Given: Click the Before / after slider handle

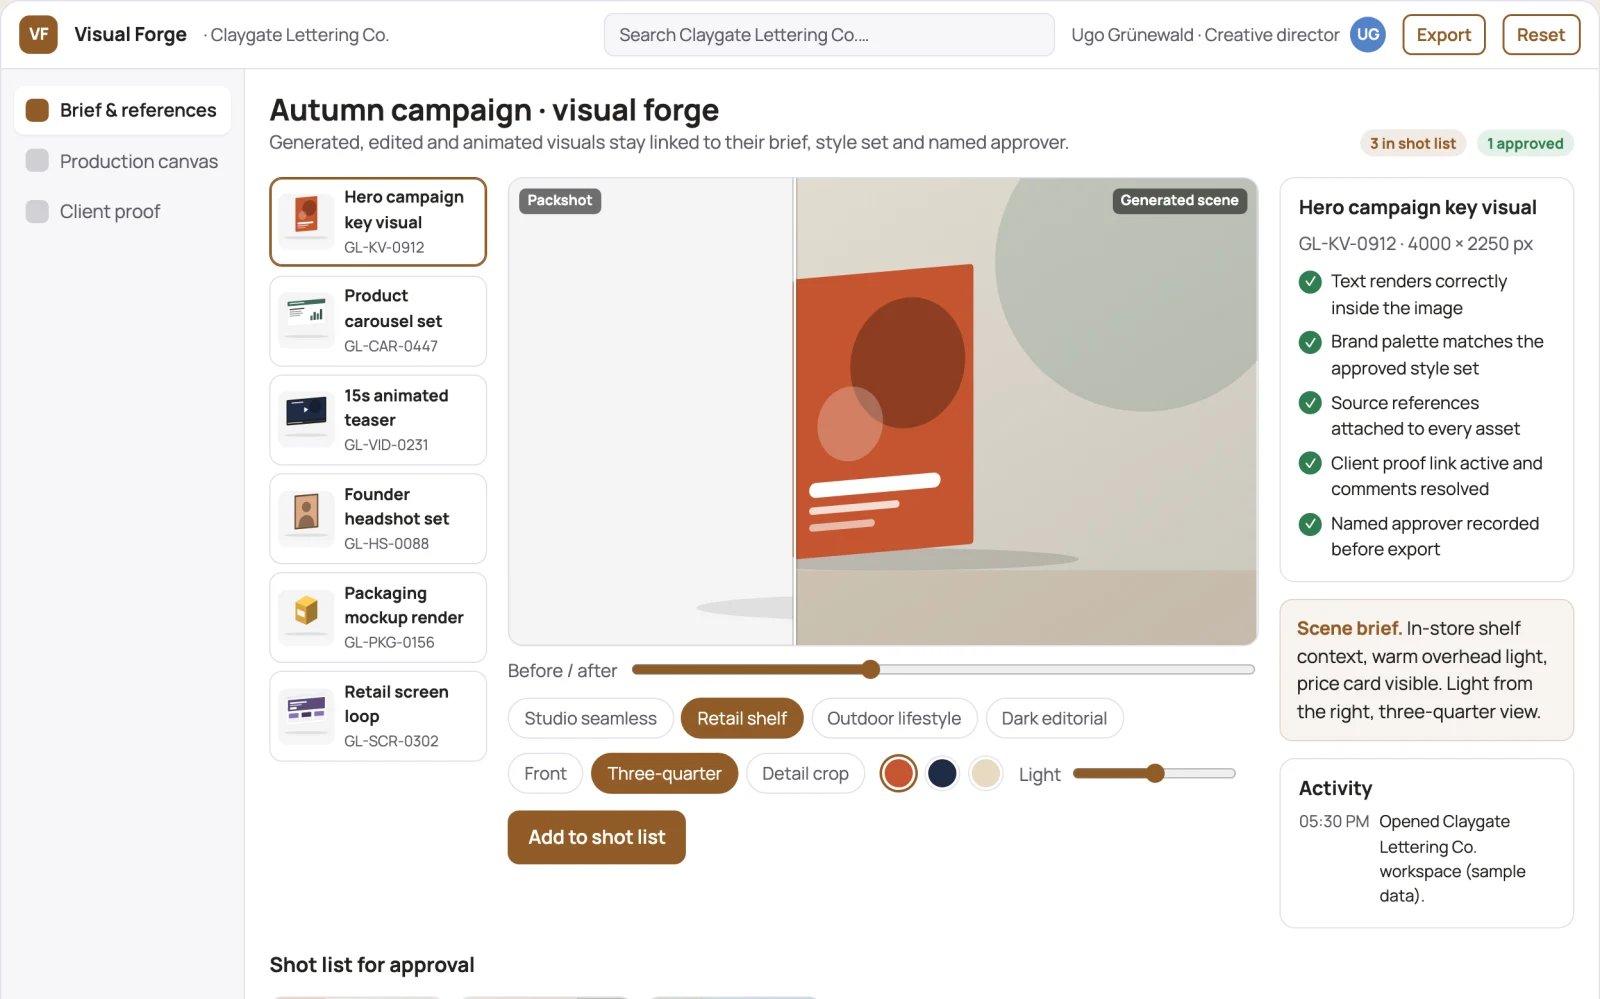Looking at the screenshot, I should click(x=870, y=669).
